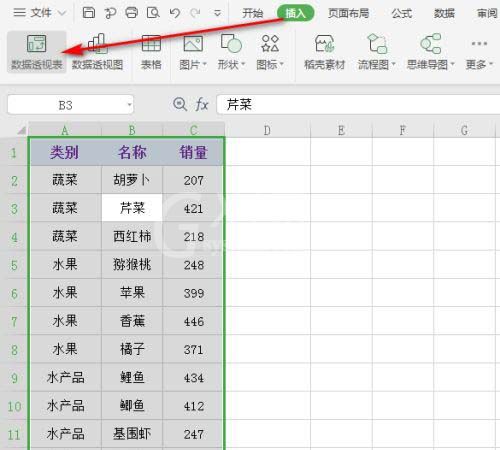Open the Name Box dropdown arrow
This screenshot has height=450, width=500.
click(129, 105)
